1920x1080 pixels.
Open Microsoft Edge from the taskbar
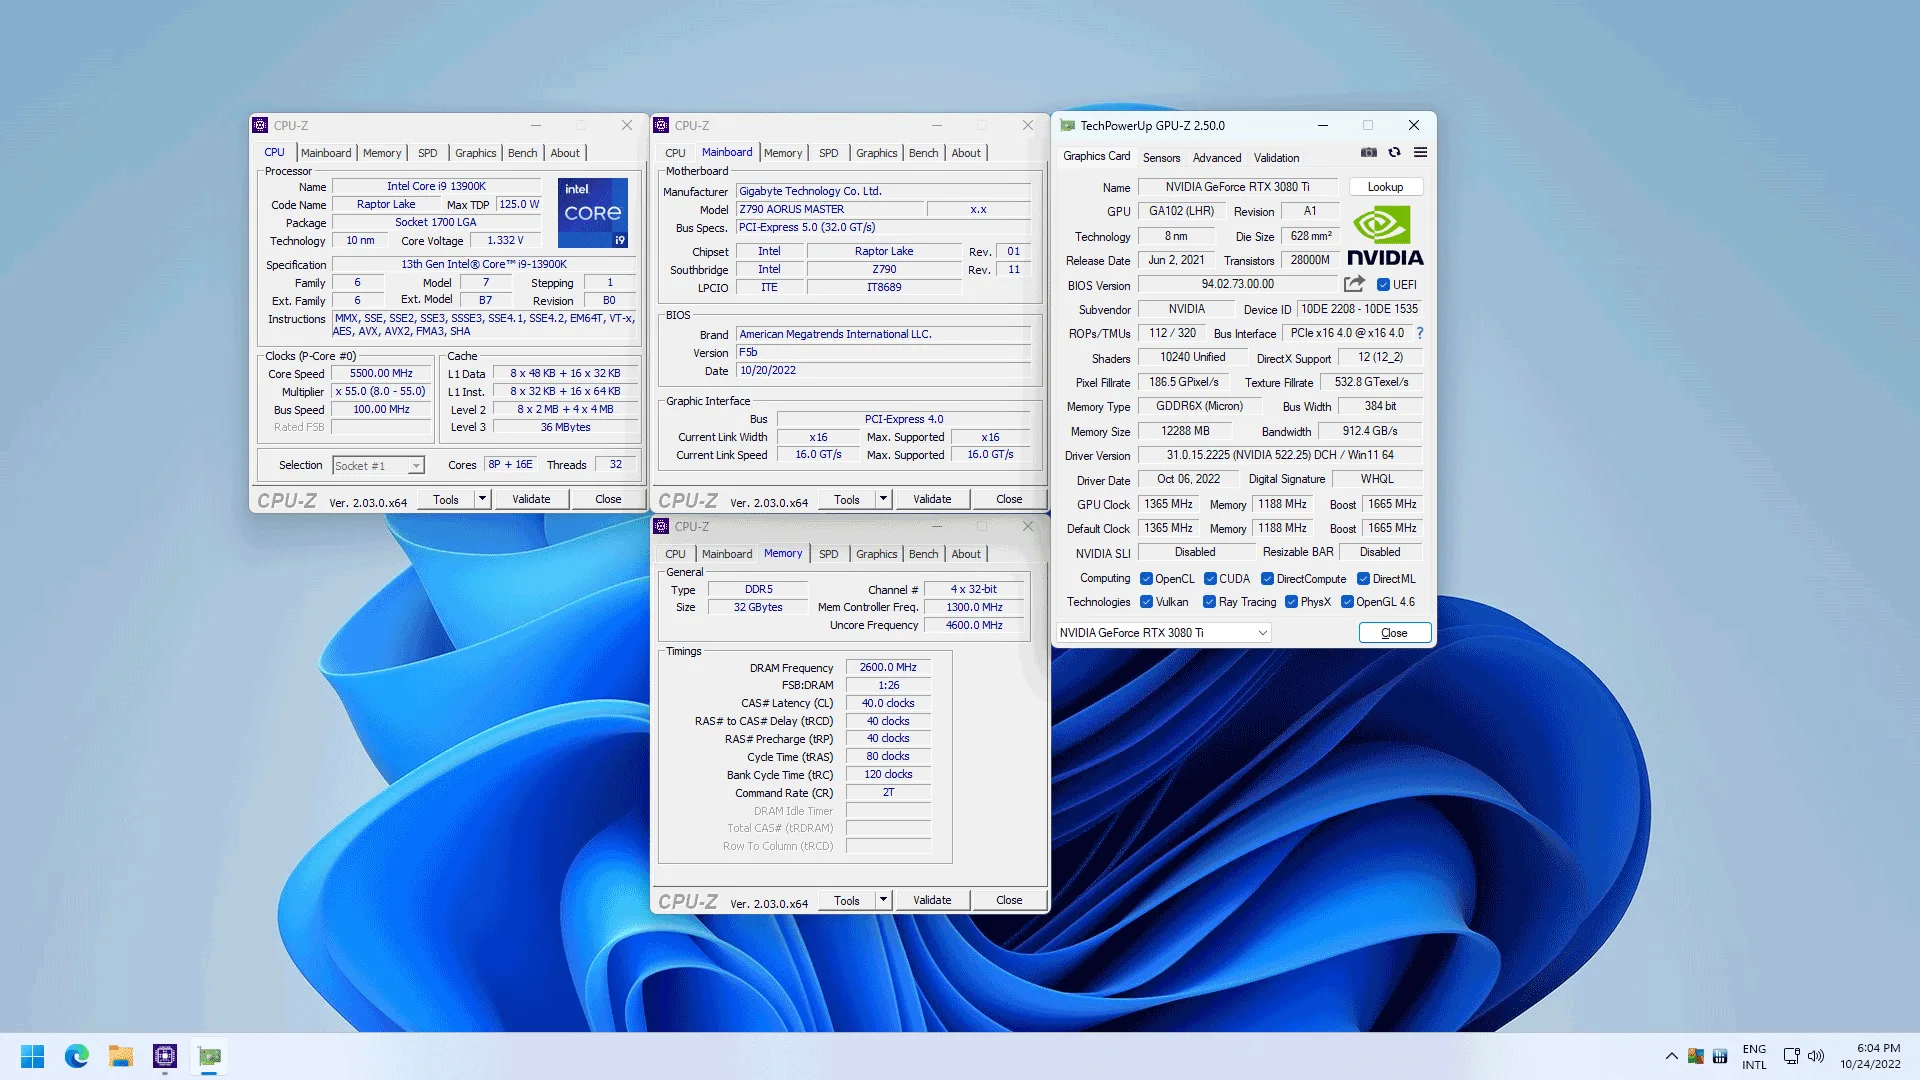pos(76,1056)
